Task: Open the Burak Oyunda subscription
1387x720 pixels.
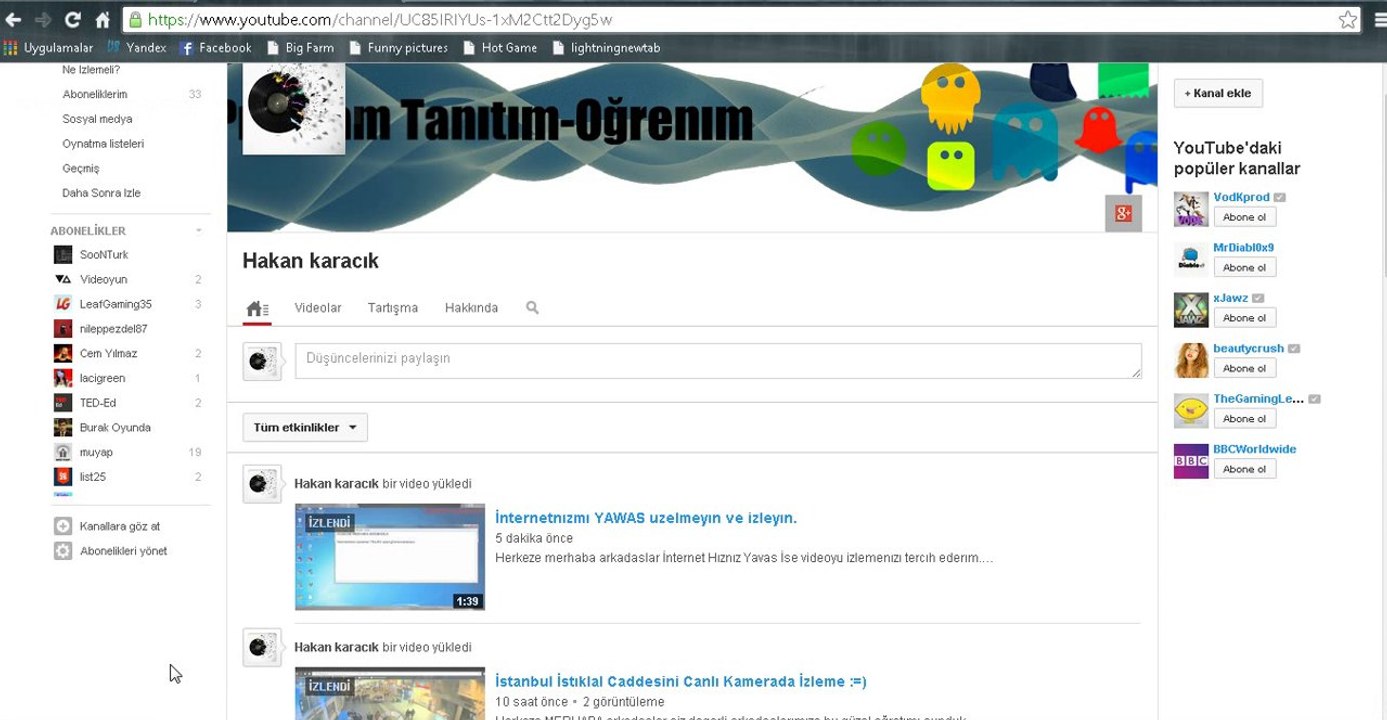Action: pos(115,428)
